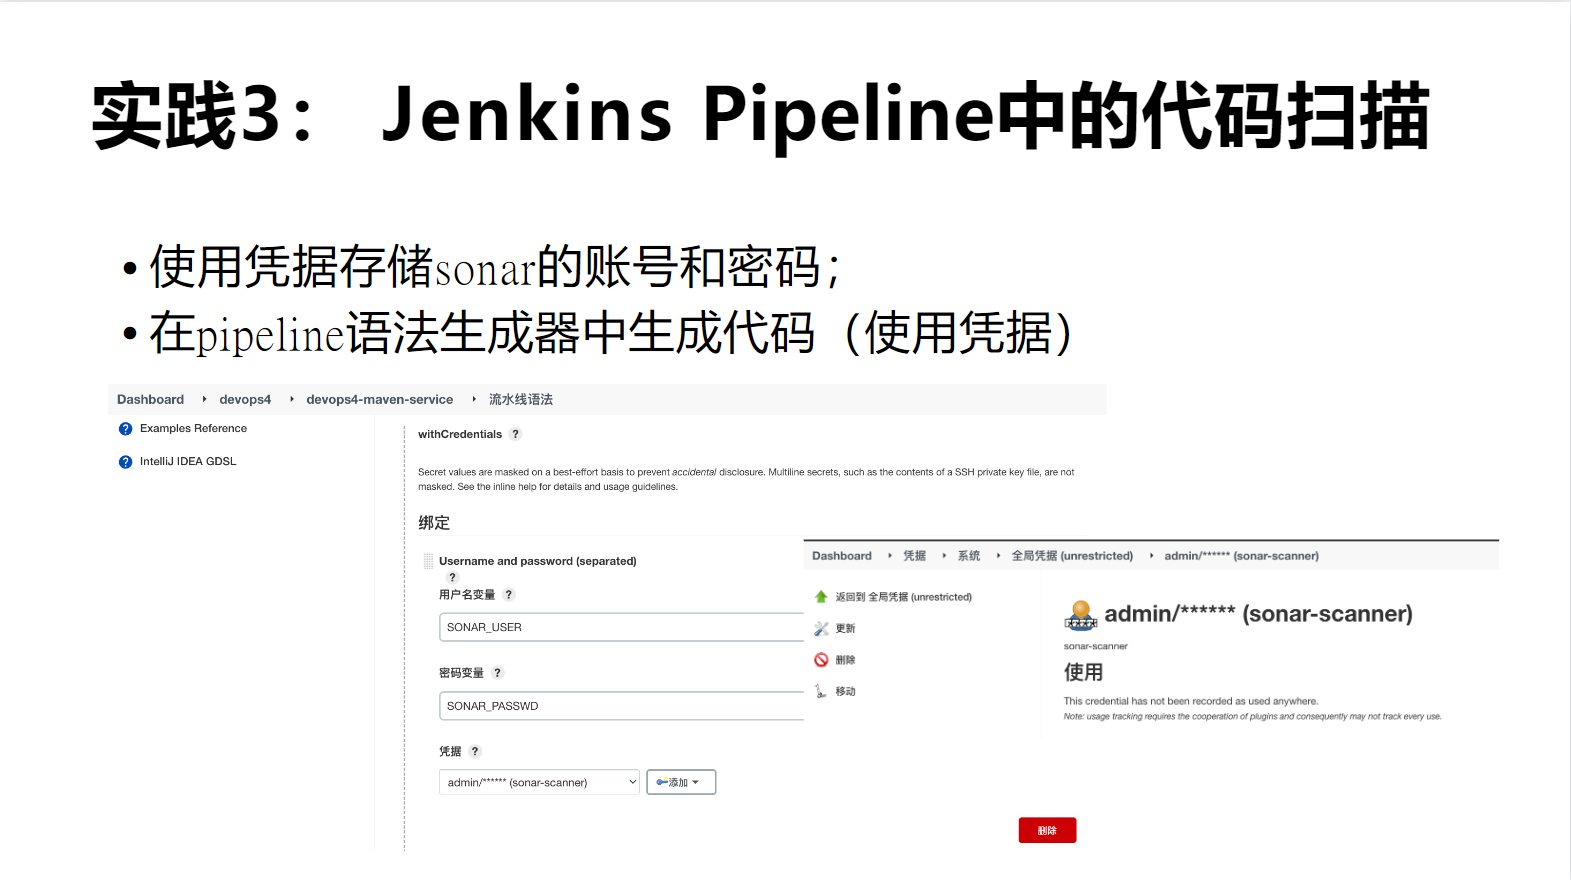This screenshot has width=1571, height=880.
Task: Click the 'Username and password (separated)' label
Action: (538, 561)
